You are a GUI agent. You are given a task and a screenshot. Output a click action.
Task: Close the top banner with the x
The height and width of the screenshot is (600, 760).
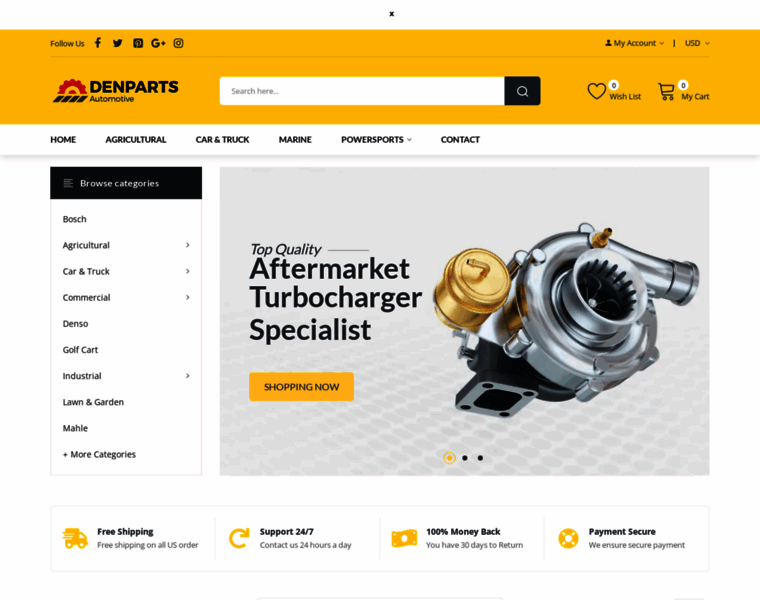coord(392,14)
